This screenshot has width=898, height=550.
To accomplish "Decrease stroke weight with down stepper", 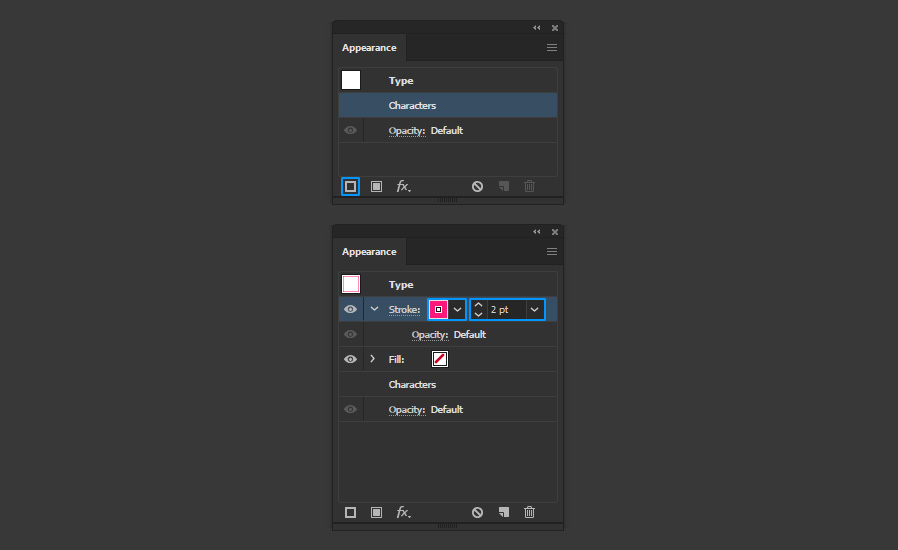I will (x=478, y=314).
